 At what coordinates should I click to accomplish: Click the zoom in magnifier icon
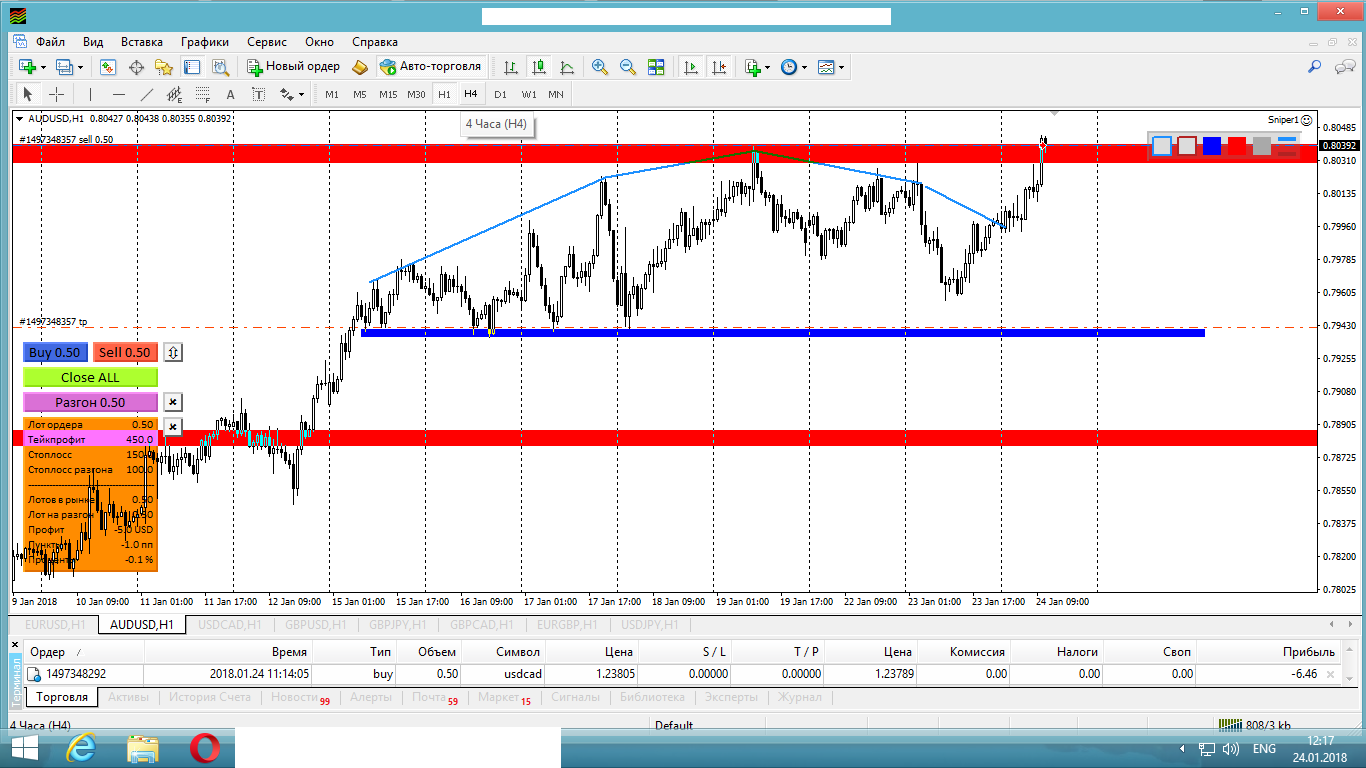point(600,67)
